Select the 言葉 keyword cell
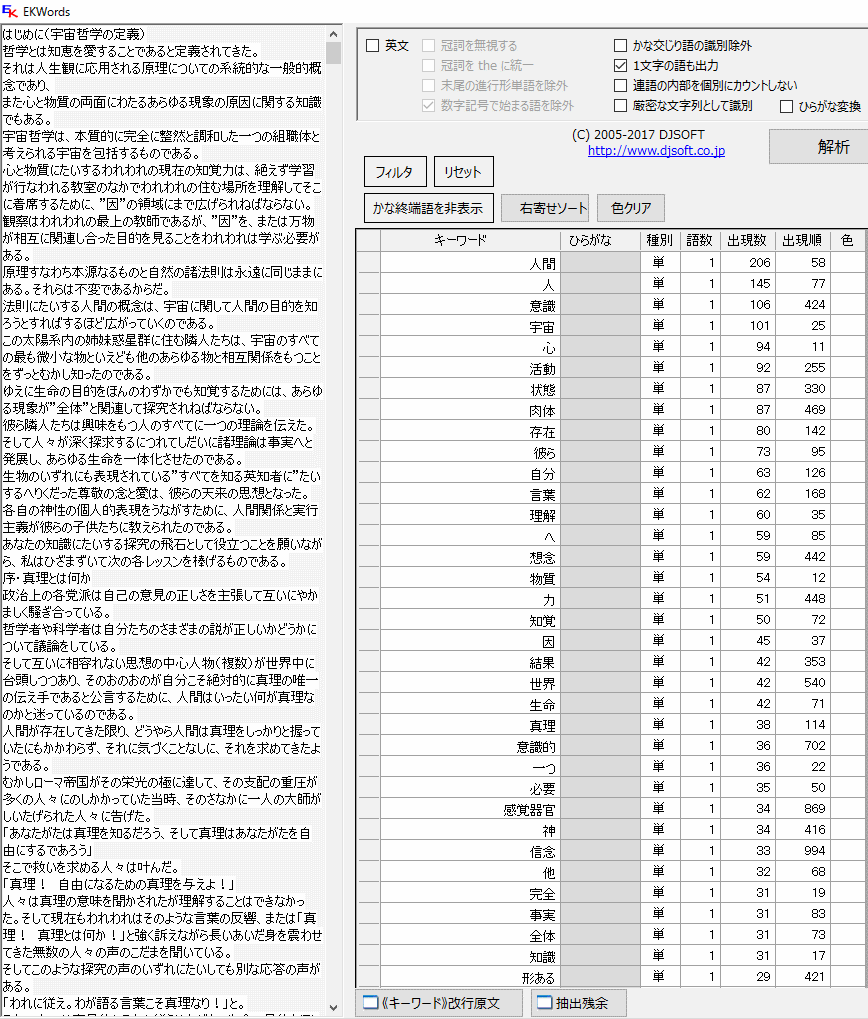Screen dimensions: 868x1019 pos(470,494)
